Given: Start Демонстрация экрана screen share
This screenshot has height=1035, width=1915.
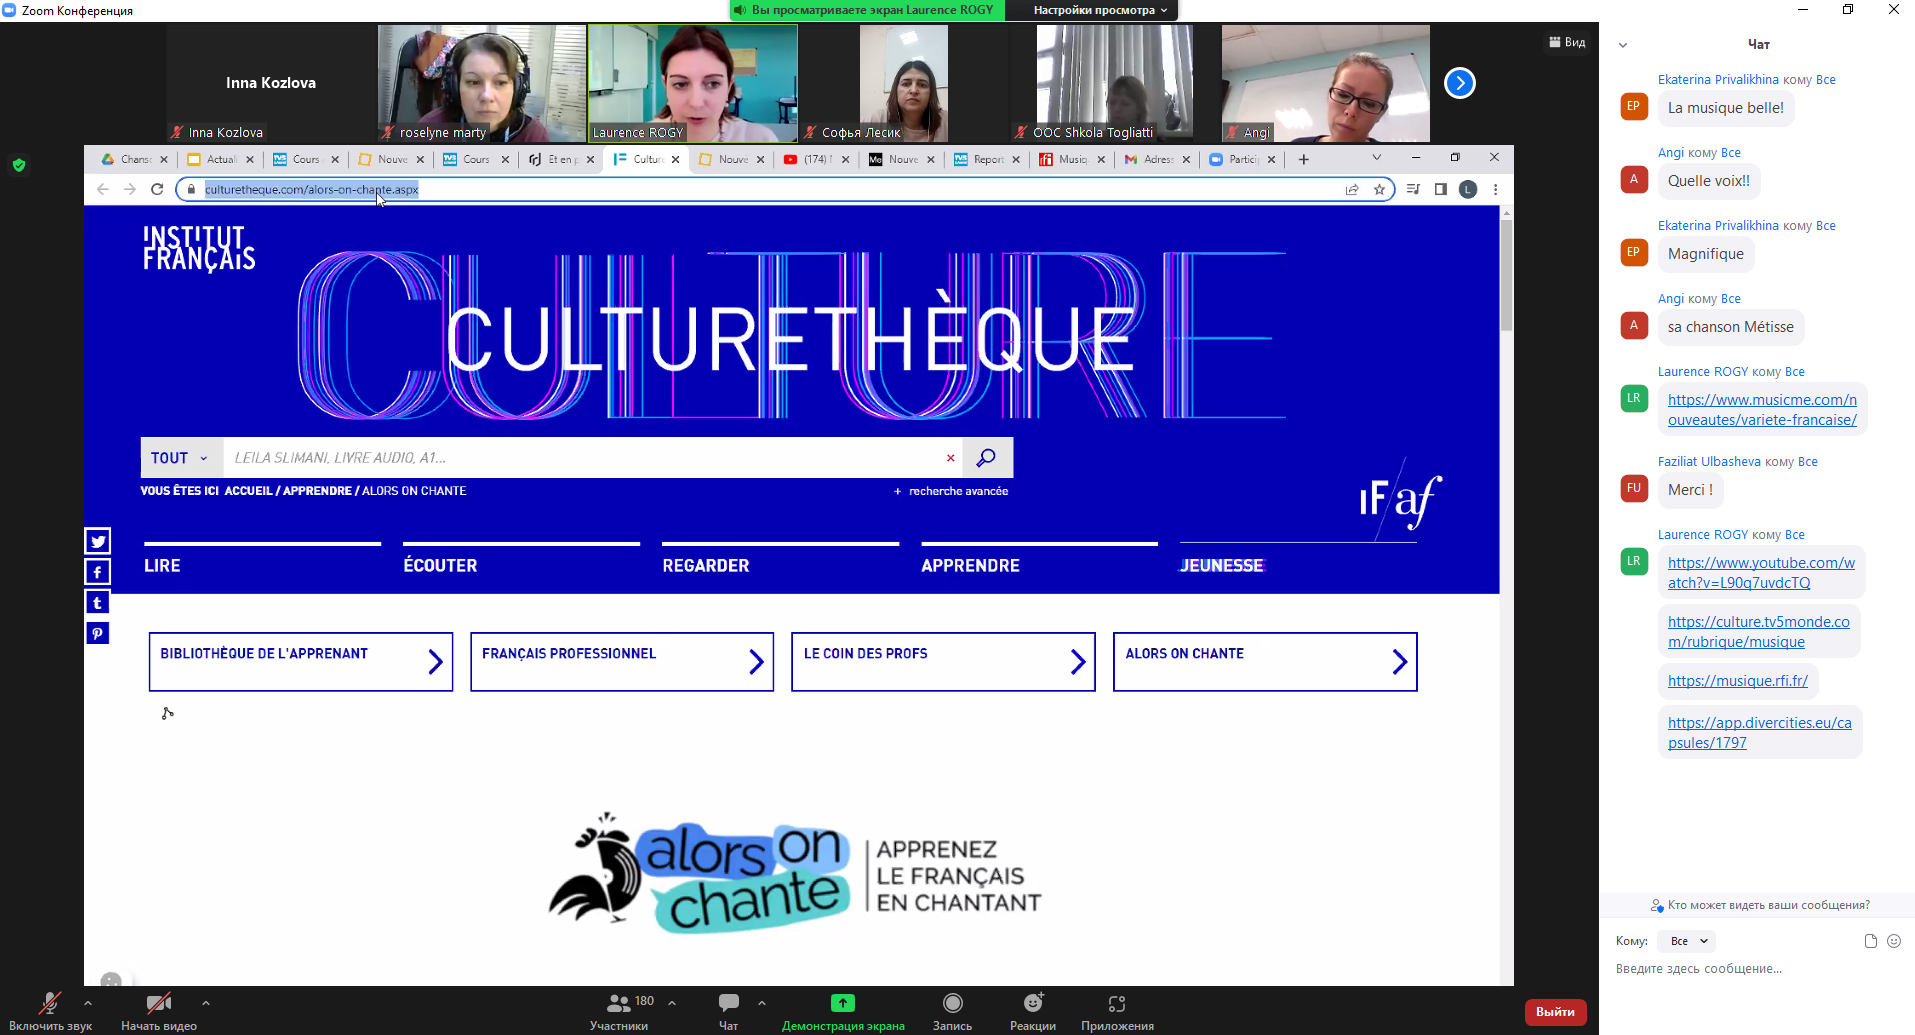Looking at the screenshot, I should (x=843, y=1010).
